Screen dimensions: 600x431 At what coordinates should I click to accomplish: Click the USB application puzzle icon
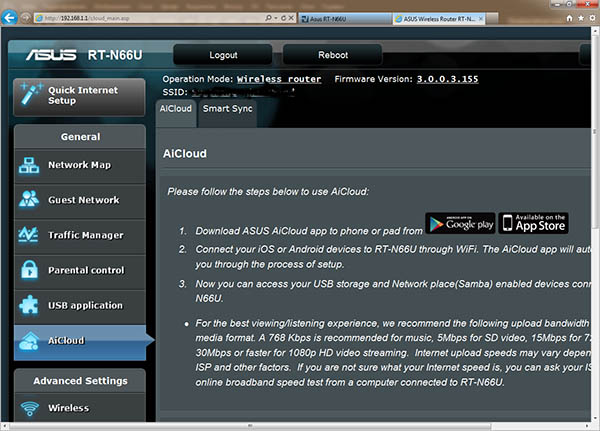coord(29,305)
